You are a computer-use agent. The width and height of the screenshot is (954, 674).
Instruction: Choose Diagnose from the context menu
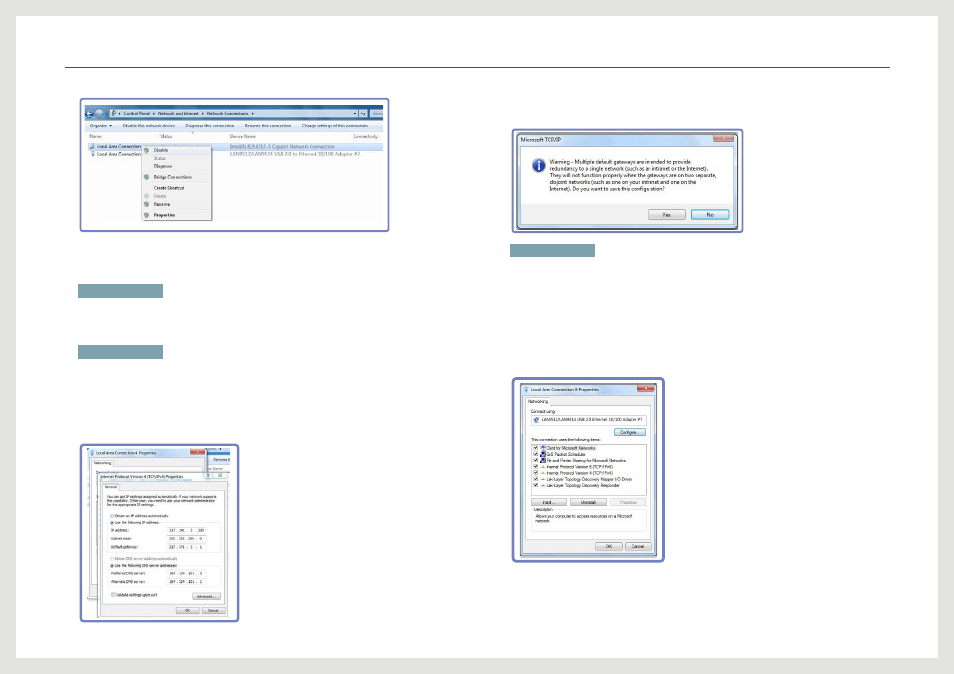click(x=176, y=166)
